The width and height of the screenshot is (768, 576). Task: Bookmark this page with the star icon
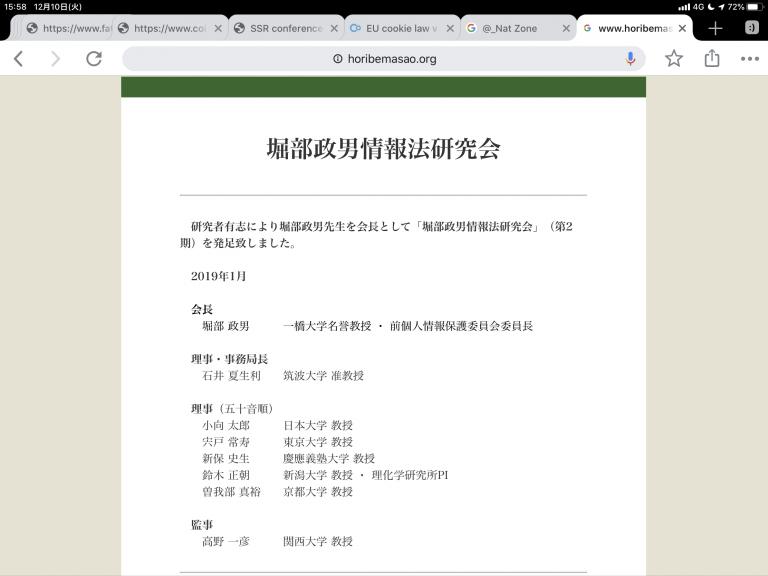(x=674, y=59)
